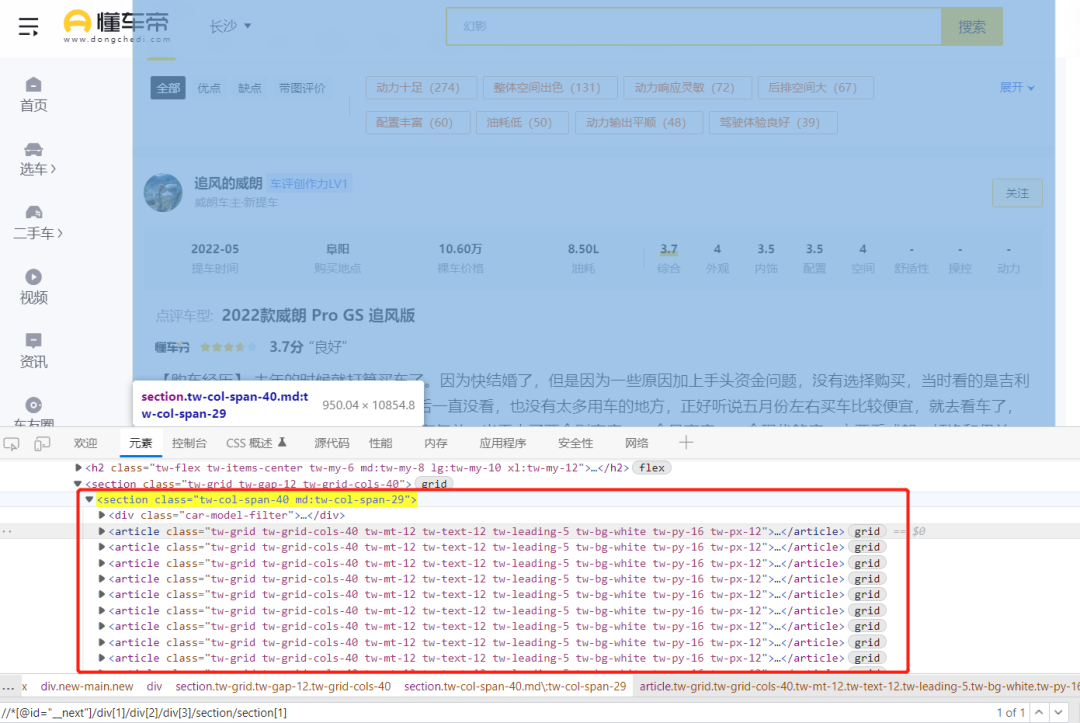This screenshot has width=1080, height=723.
Task: Click the breadcrumb ellipsis overflow button
Action: tap(8, 687)
